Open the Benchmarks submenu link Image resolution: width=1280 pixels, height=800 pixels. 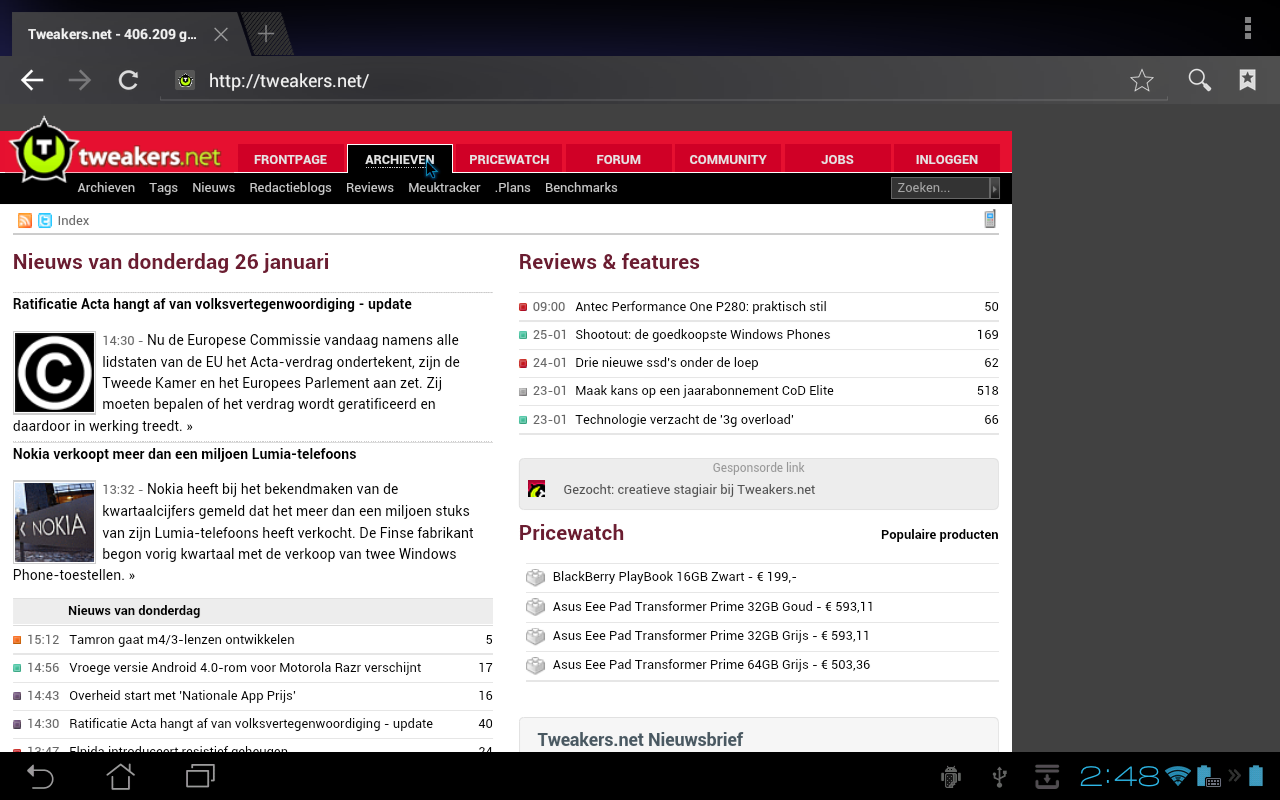[x=581, y=187]
